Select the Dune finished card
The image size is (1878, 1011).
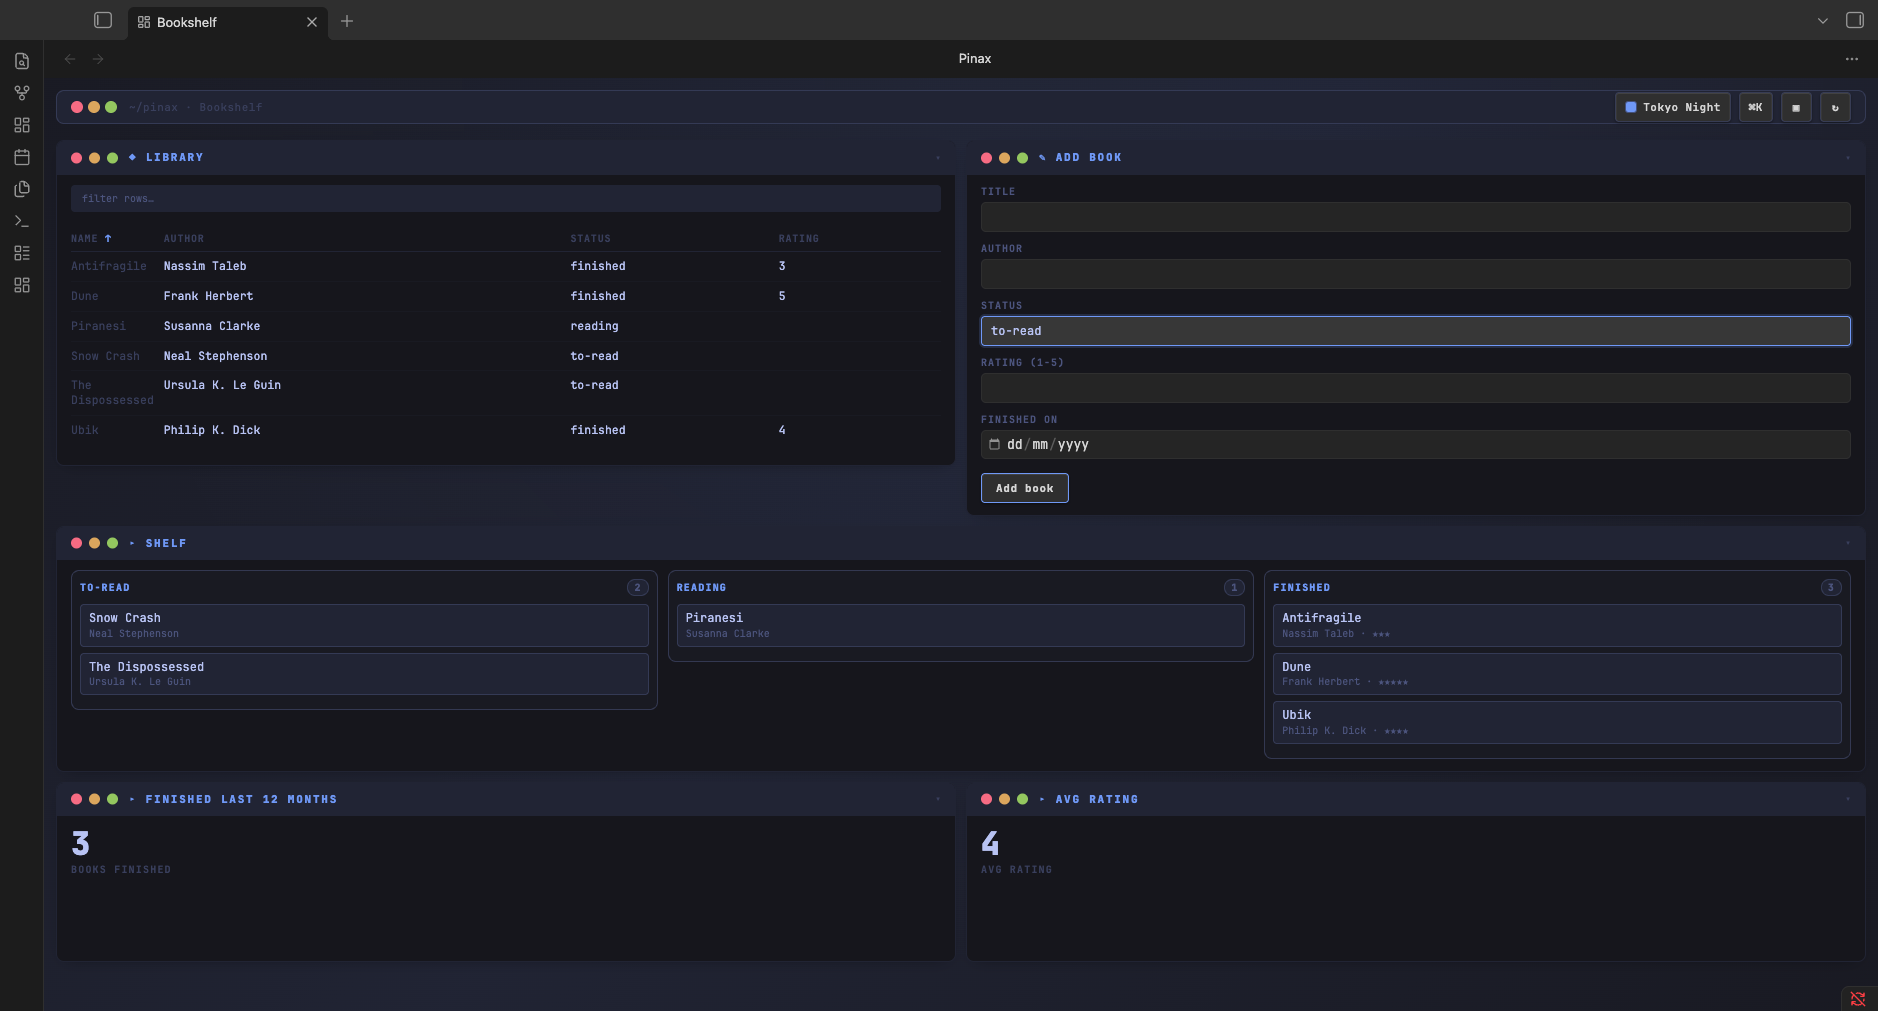(x=1557, y=674)
